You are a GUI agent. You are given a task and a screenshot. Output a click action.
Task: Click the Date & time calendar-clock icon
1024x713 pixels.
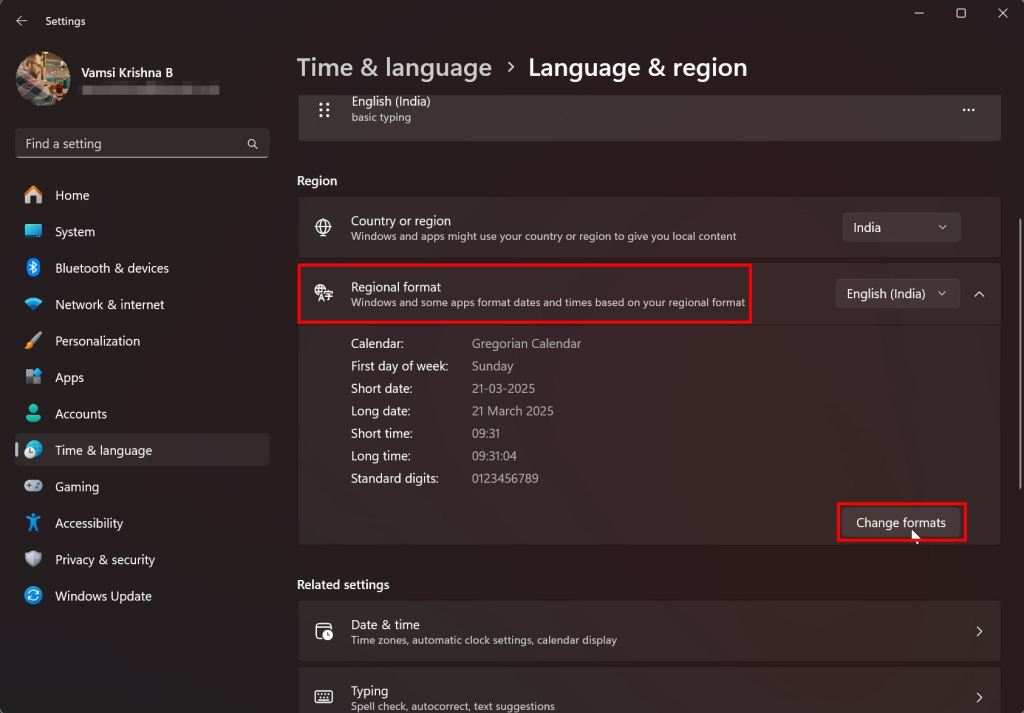point(324,631)
